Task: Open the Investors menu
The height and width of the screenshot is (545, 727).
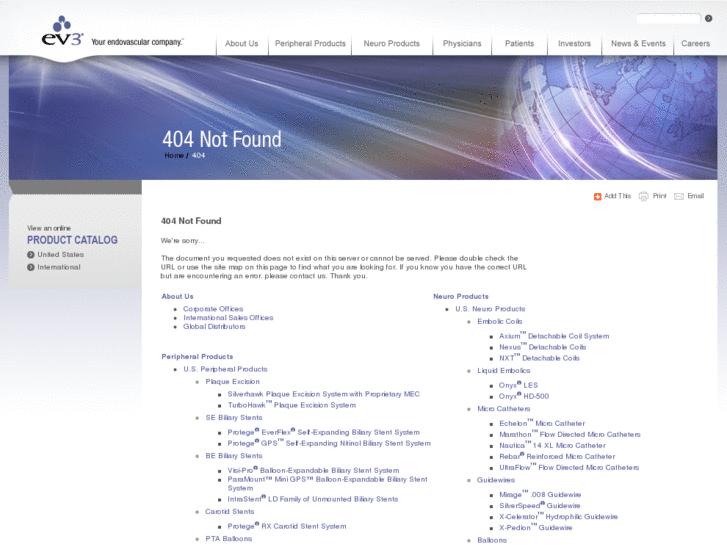Action: [x=574, y=44]
